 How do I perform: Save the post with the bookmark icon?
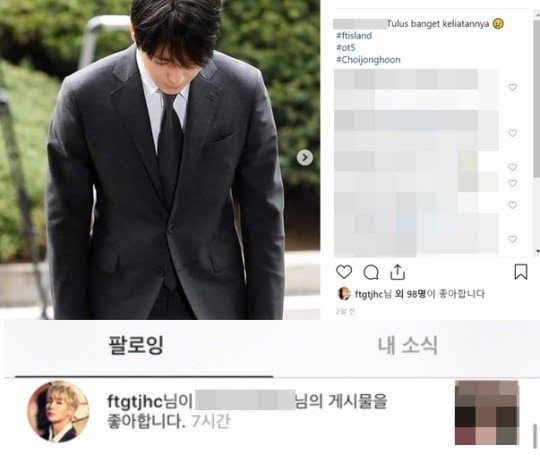[x=521, y=272]
